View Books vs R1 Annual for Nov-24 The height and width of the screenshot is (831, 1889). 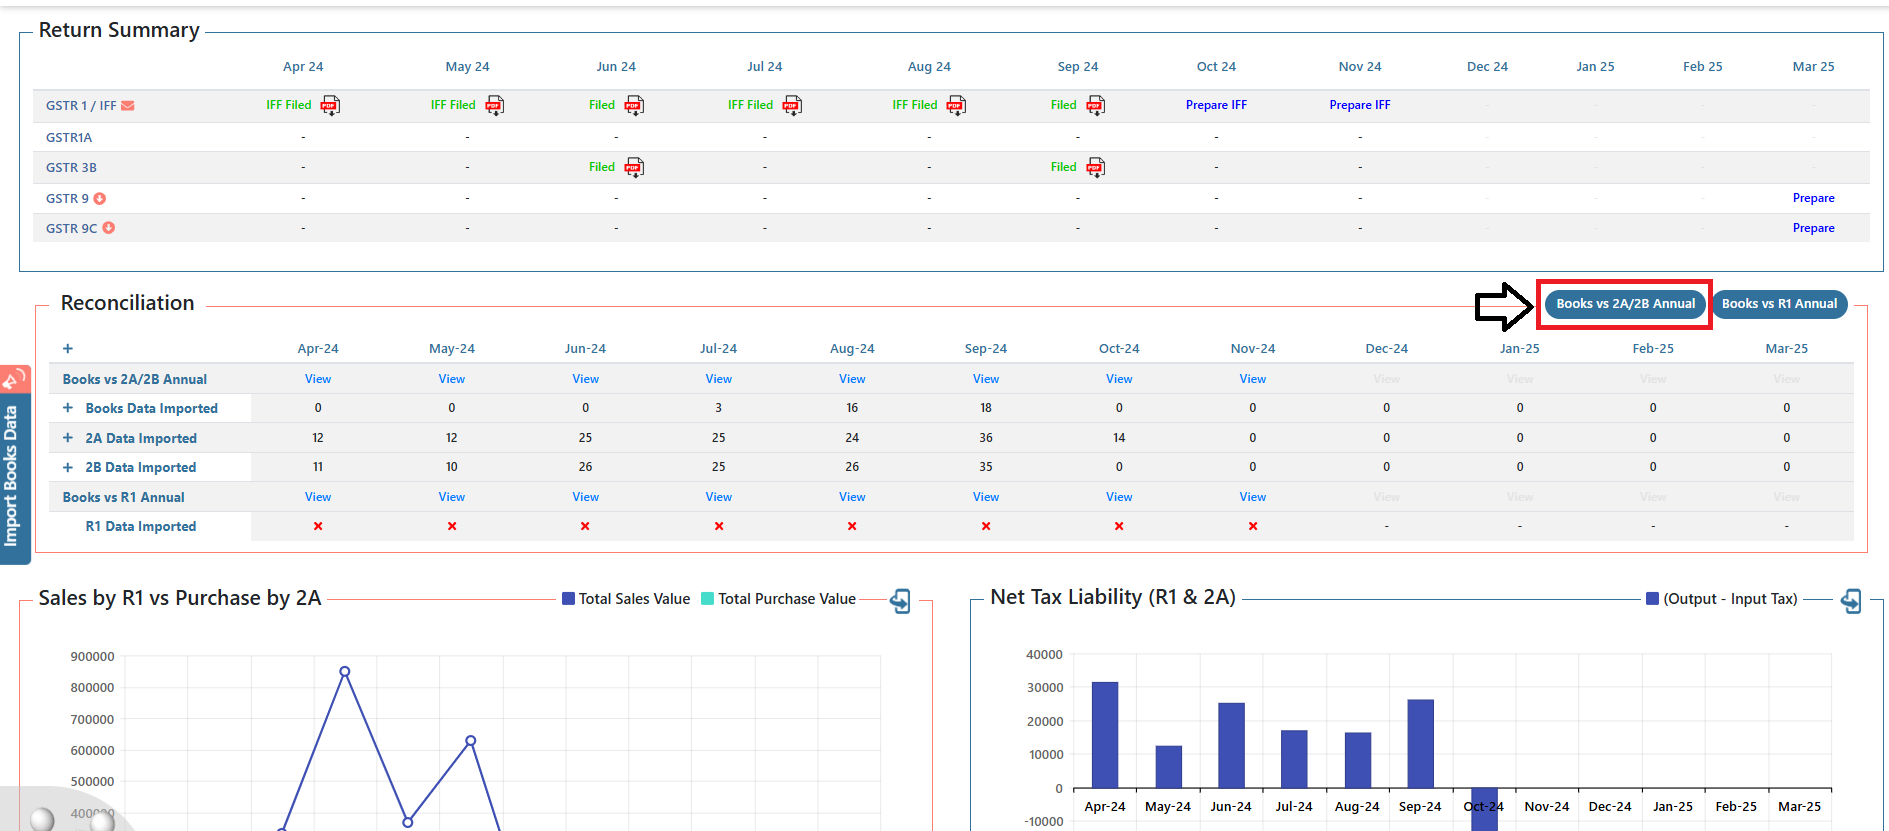pos(1253,497)
